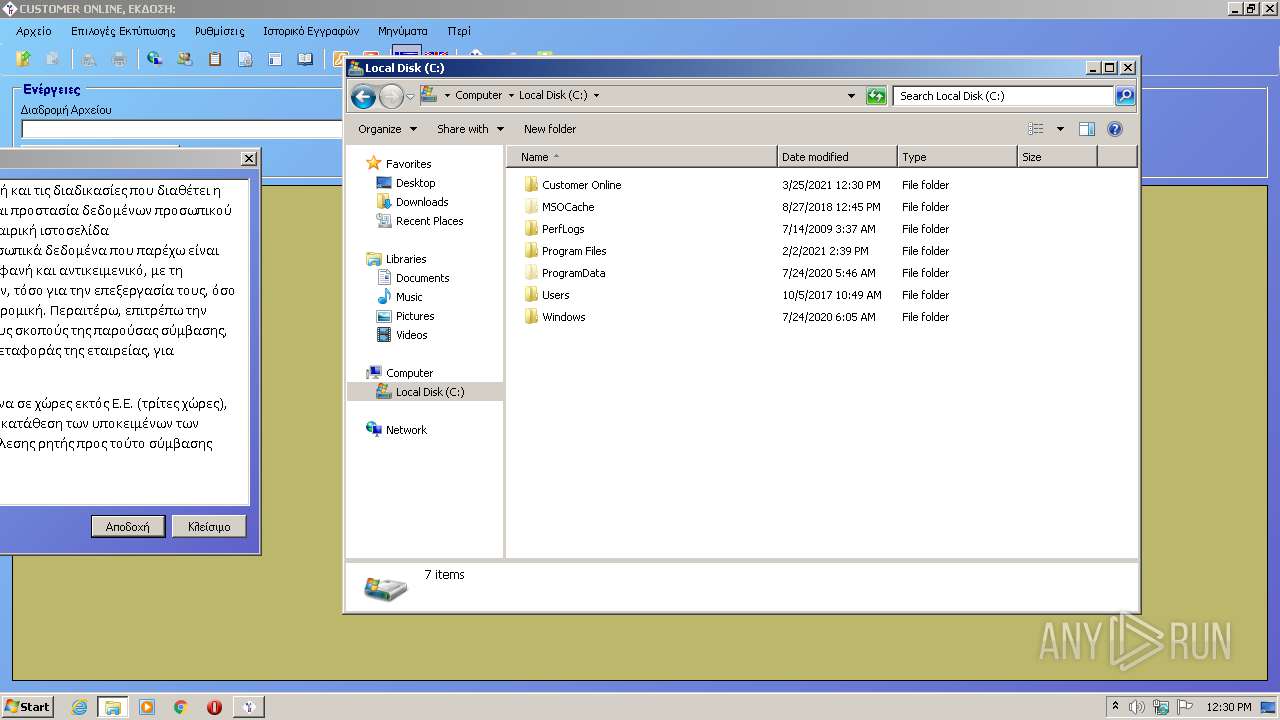Open Internet Explorer from taskbar

(x=80, y=707)
